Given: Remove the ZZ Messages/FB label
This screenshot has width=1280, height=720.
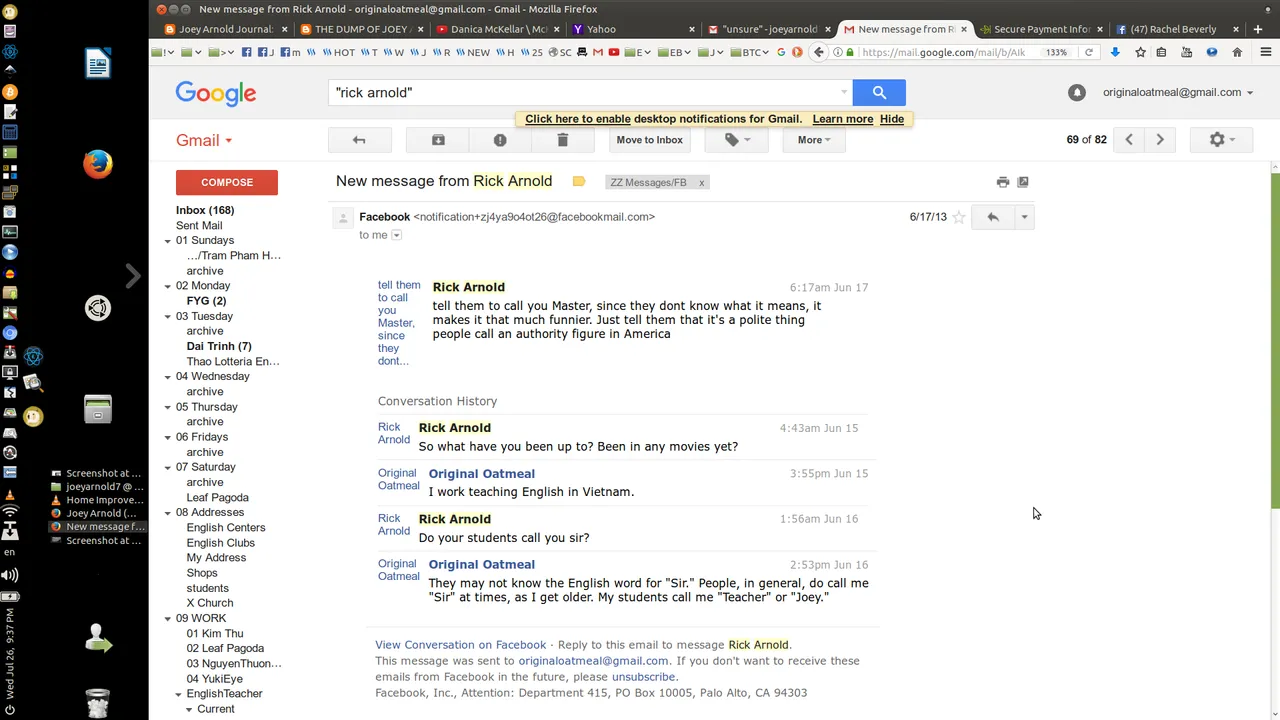Looking at the screenshot, I should coord(701,183).
